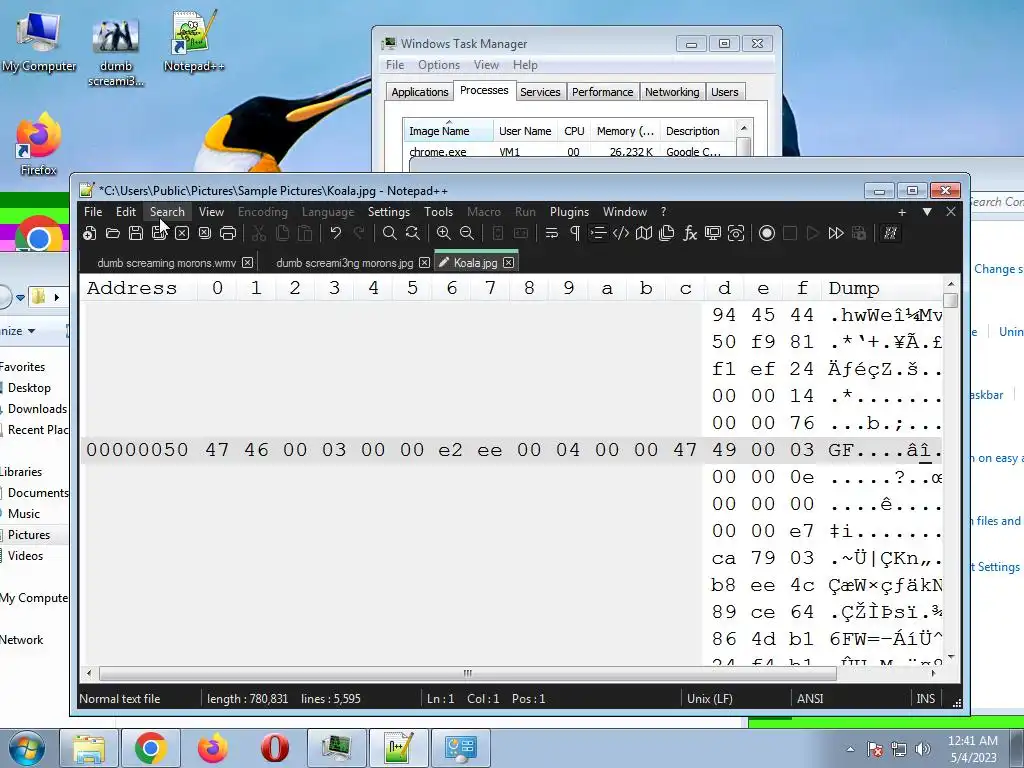1024x768 pixels.
Task: Zoom in with the plus magnifier
Action: point(443,233)
